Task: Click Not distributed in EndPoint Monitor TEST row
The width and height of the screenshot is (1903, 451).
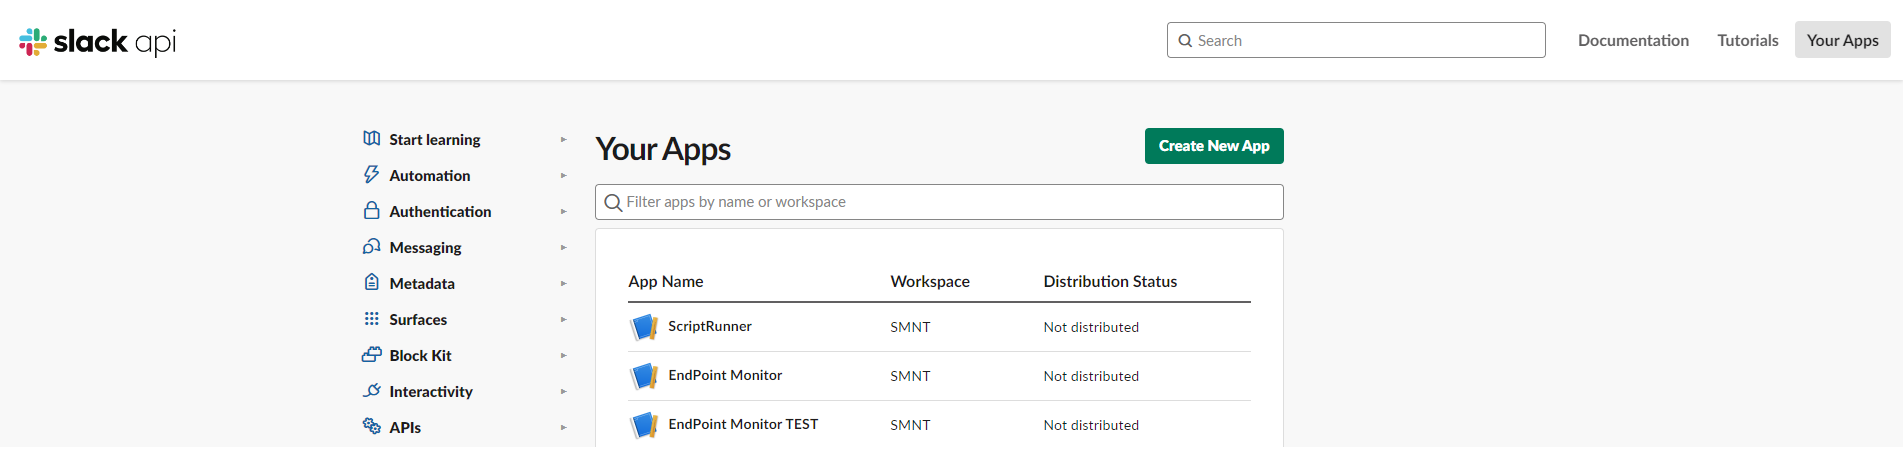Action: coord(1091,425)
